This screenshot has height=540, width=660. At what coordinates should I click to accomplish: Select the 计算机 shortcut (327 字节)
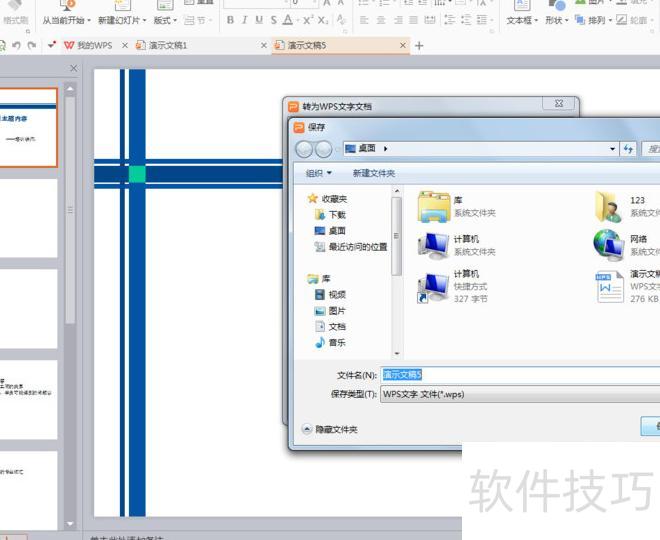[x=453, y=286]
